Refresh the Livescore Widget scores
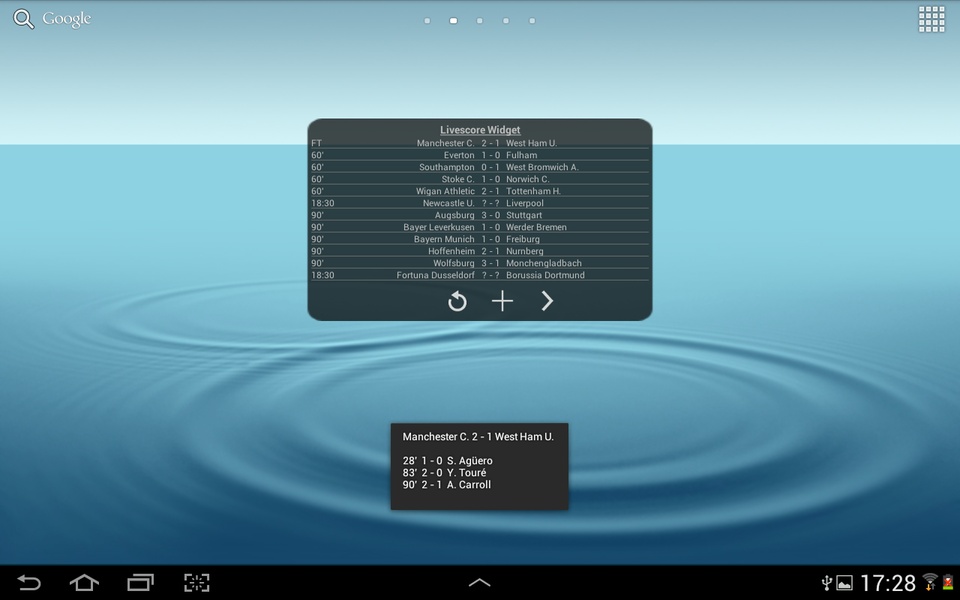This screenshot has width=960, height=600. click(x=457, y=301)
